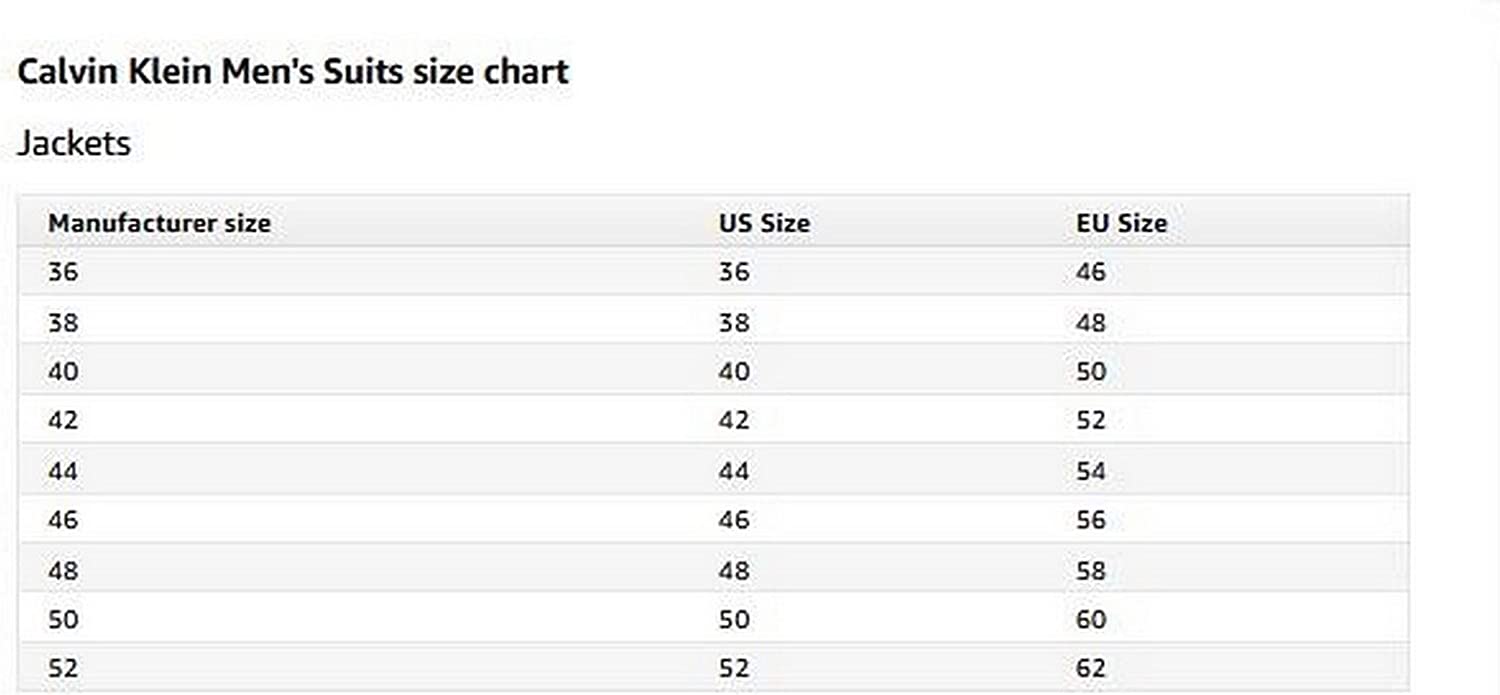The image size is (1500, 695).
Task: Select US size 46 in the middle column
Action: point(734,520)
